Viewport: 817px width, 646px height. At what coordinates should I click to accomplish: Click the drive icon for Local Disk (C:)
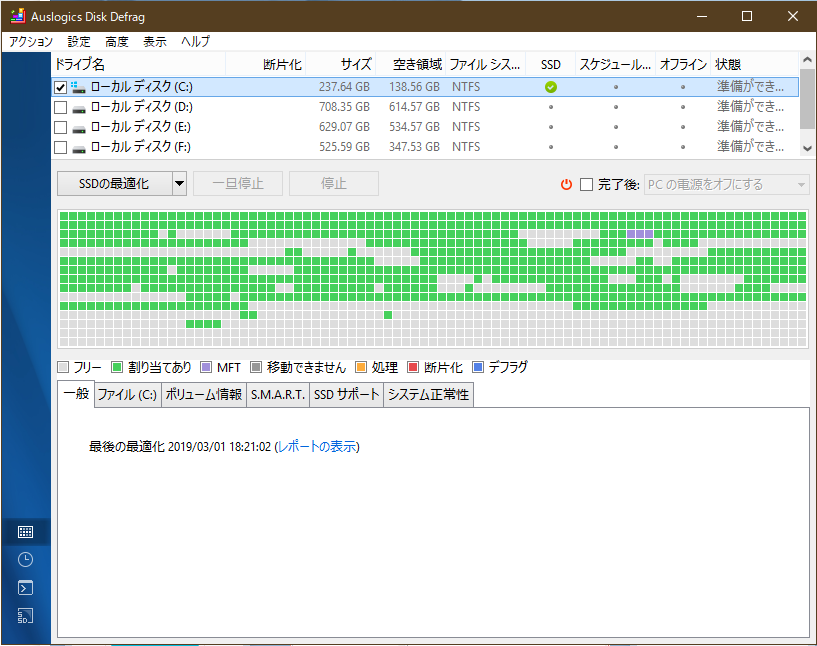[79, 87]
